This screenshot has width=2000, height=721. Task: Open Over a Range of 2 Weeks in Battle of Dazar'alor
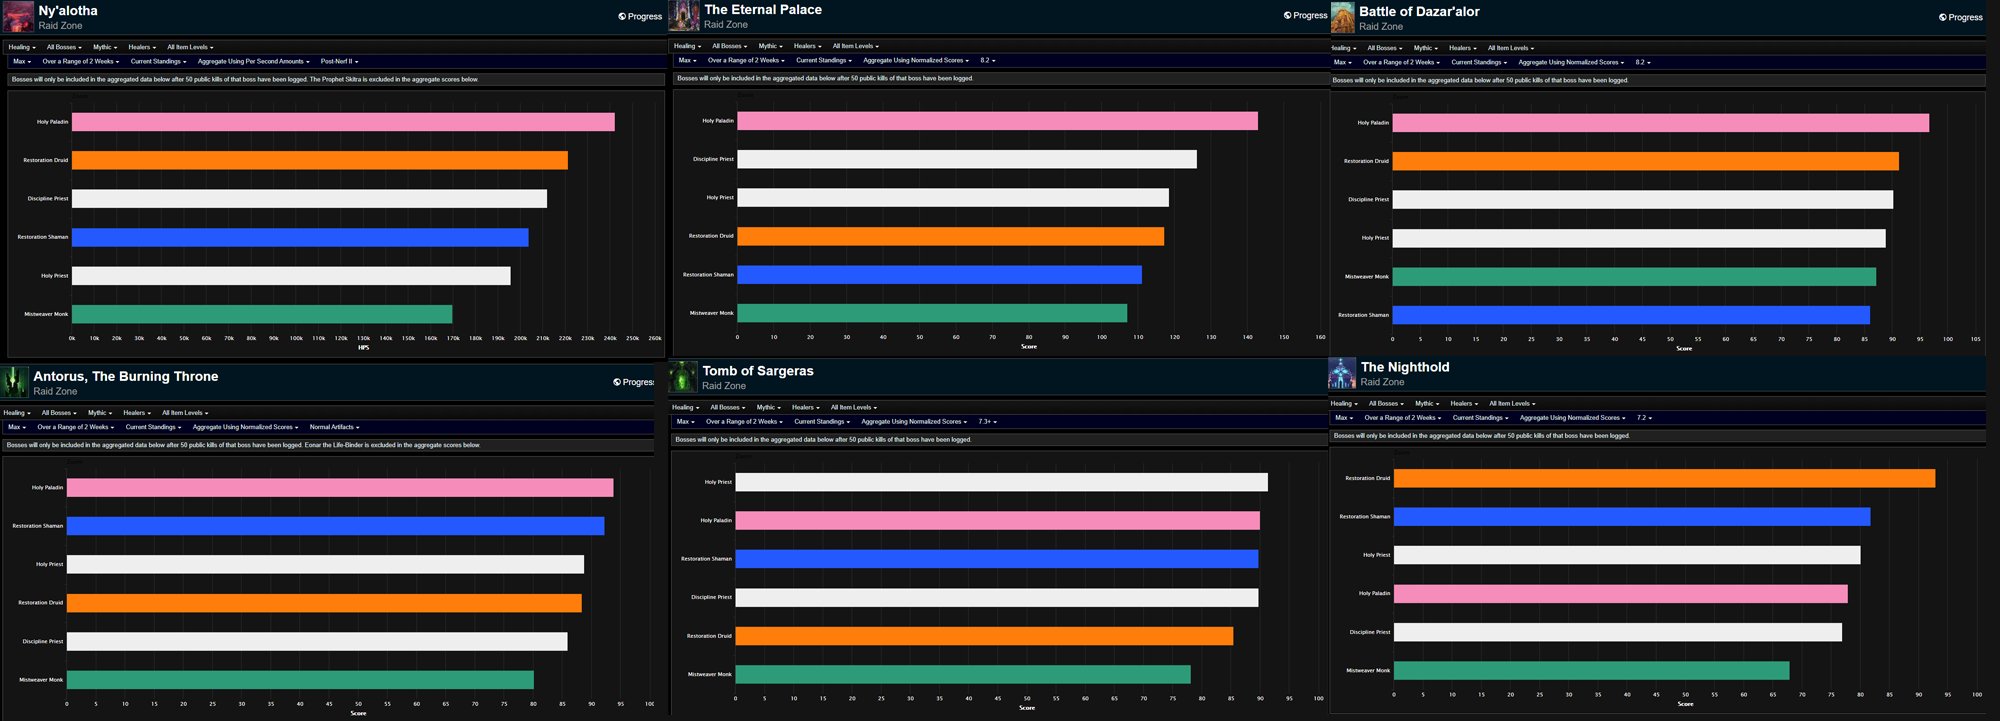(1401, 63)
